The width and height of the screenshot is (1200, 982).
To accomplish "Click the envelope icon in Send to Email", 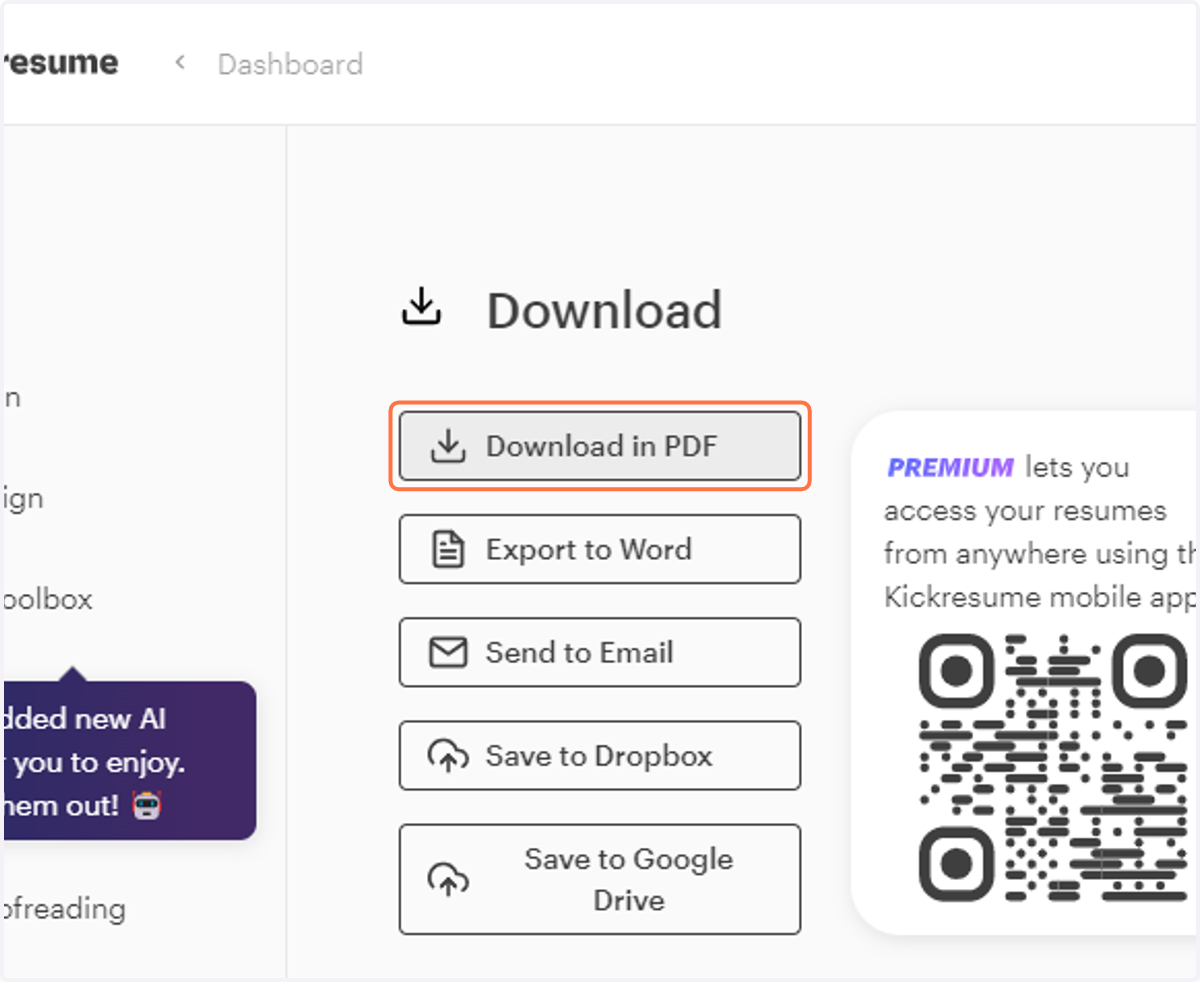I will pyautogui.click(x=448, y=653).
